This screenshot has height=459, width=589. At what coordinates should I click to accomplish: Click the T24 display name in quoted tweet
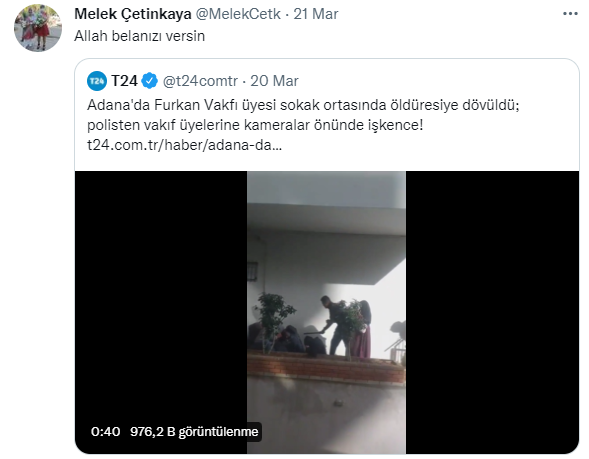(124, 81)
